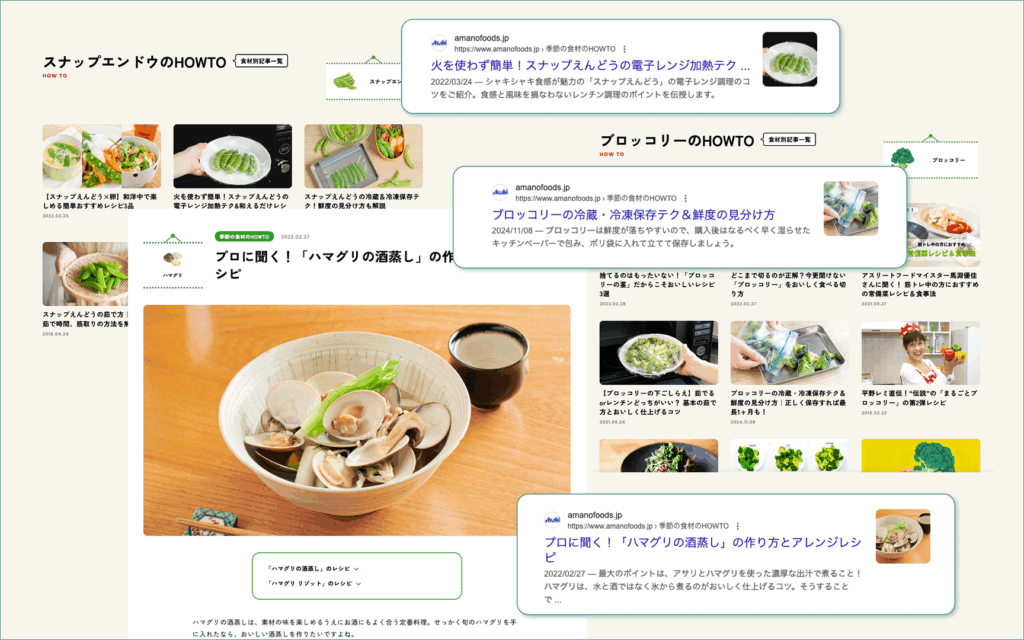The height and width of the screenshot is (640, 1024).
Task: Click the three-dot menu beside hamaguri result URL
Action: pos(737,526)
